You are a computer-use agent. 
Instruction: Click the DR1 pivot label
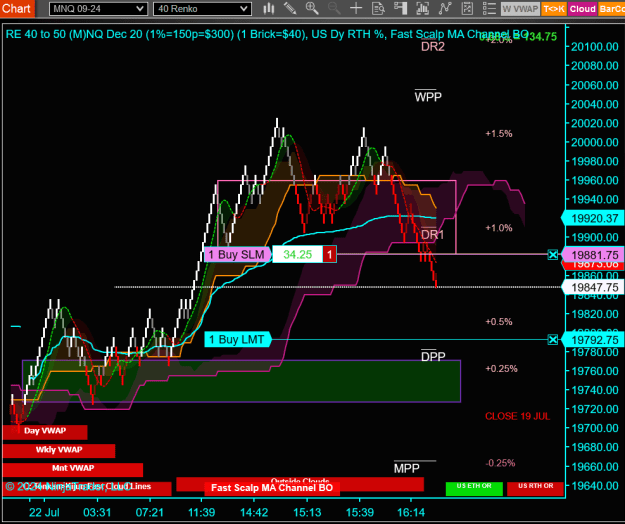432,235
